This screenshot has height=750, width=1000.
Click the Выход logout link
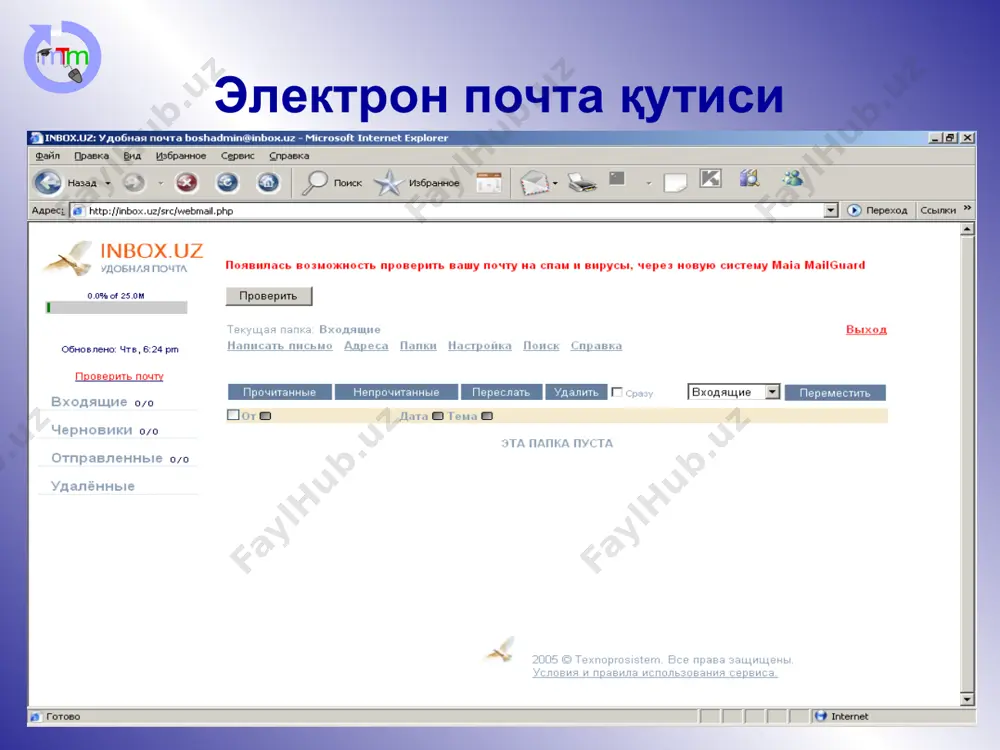click(866, 330)
